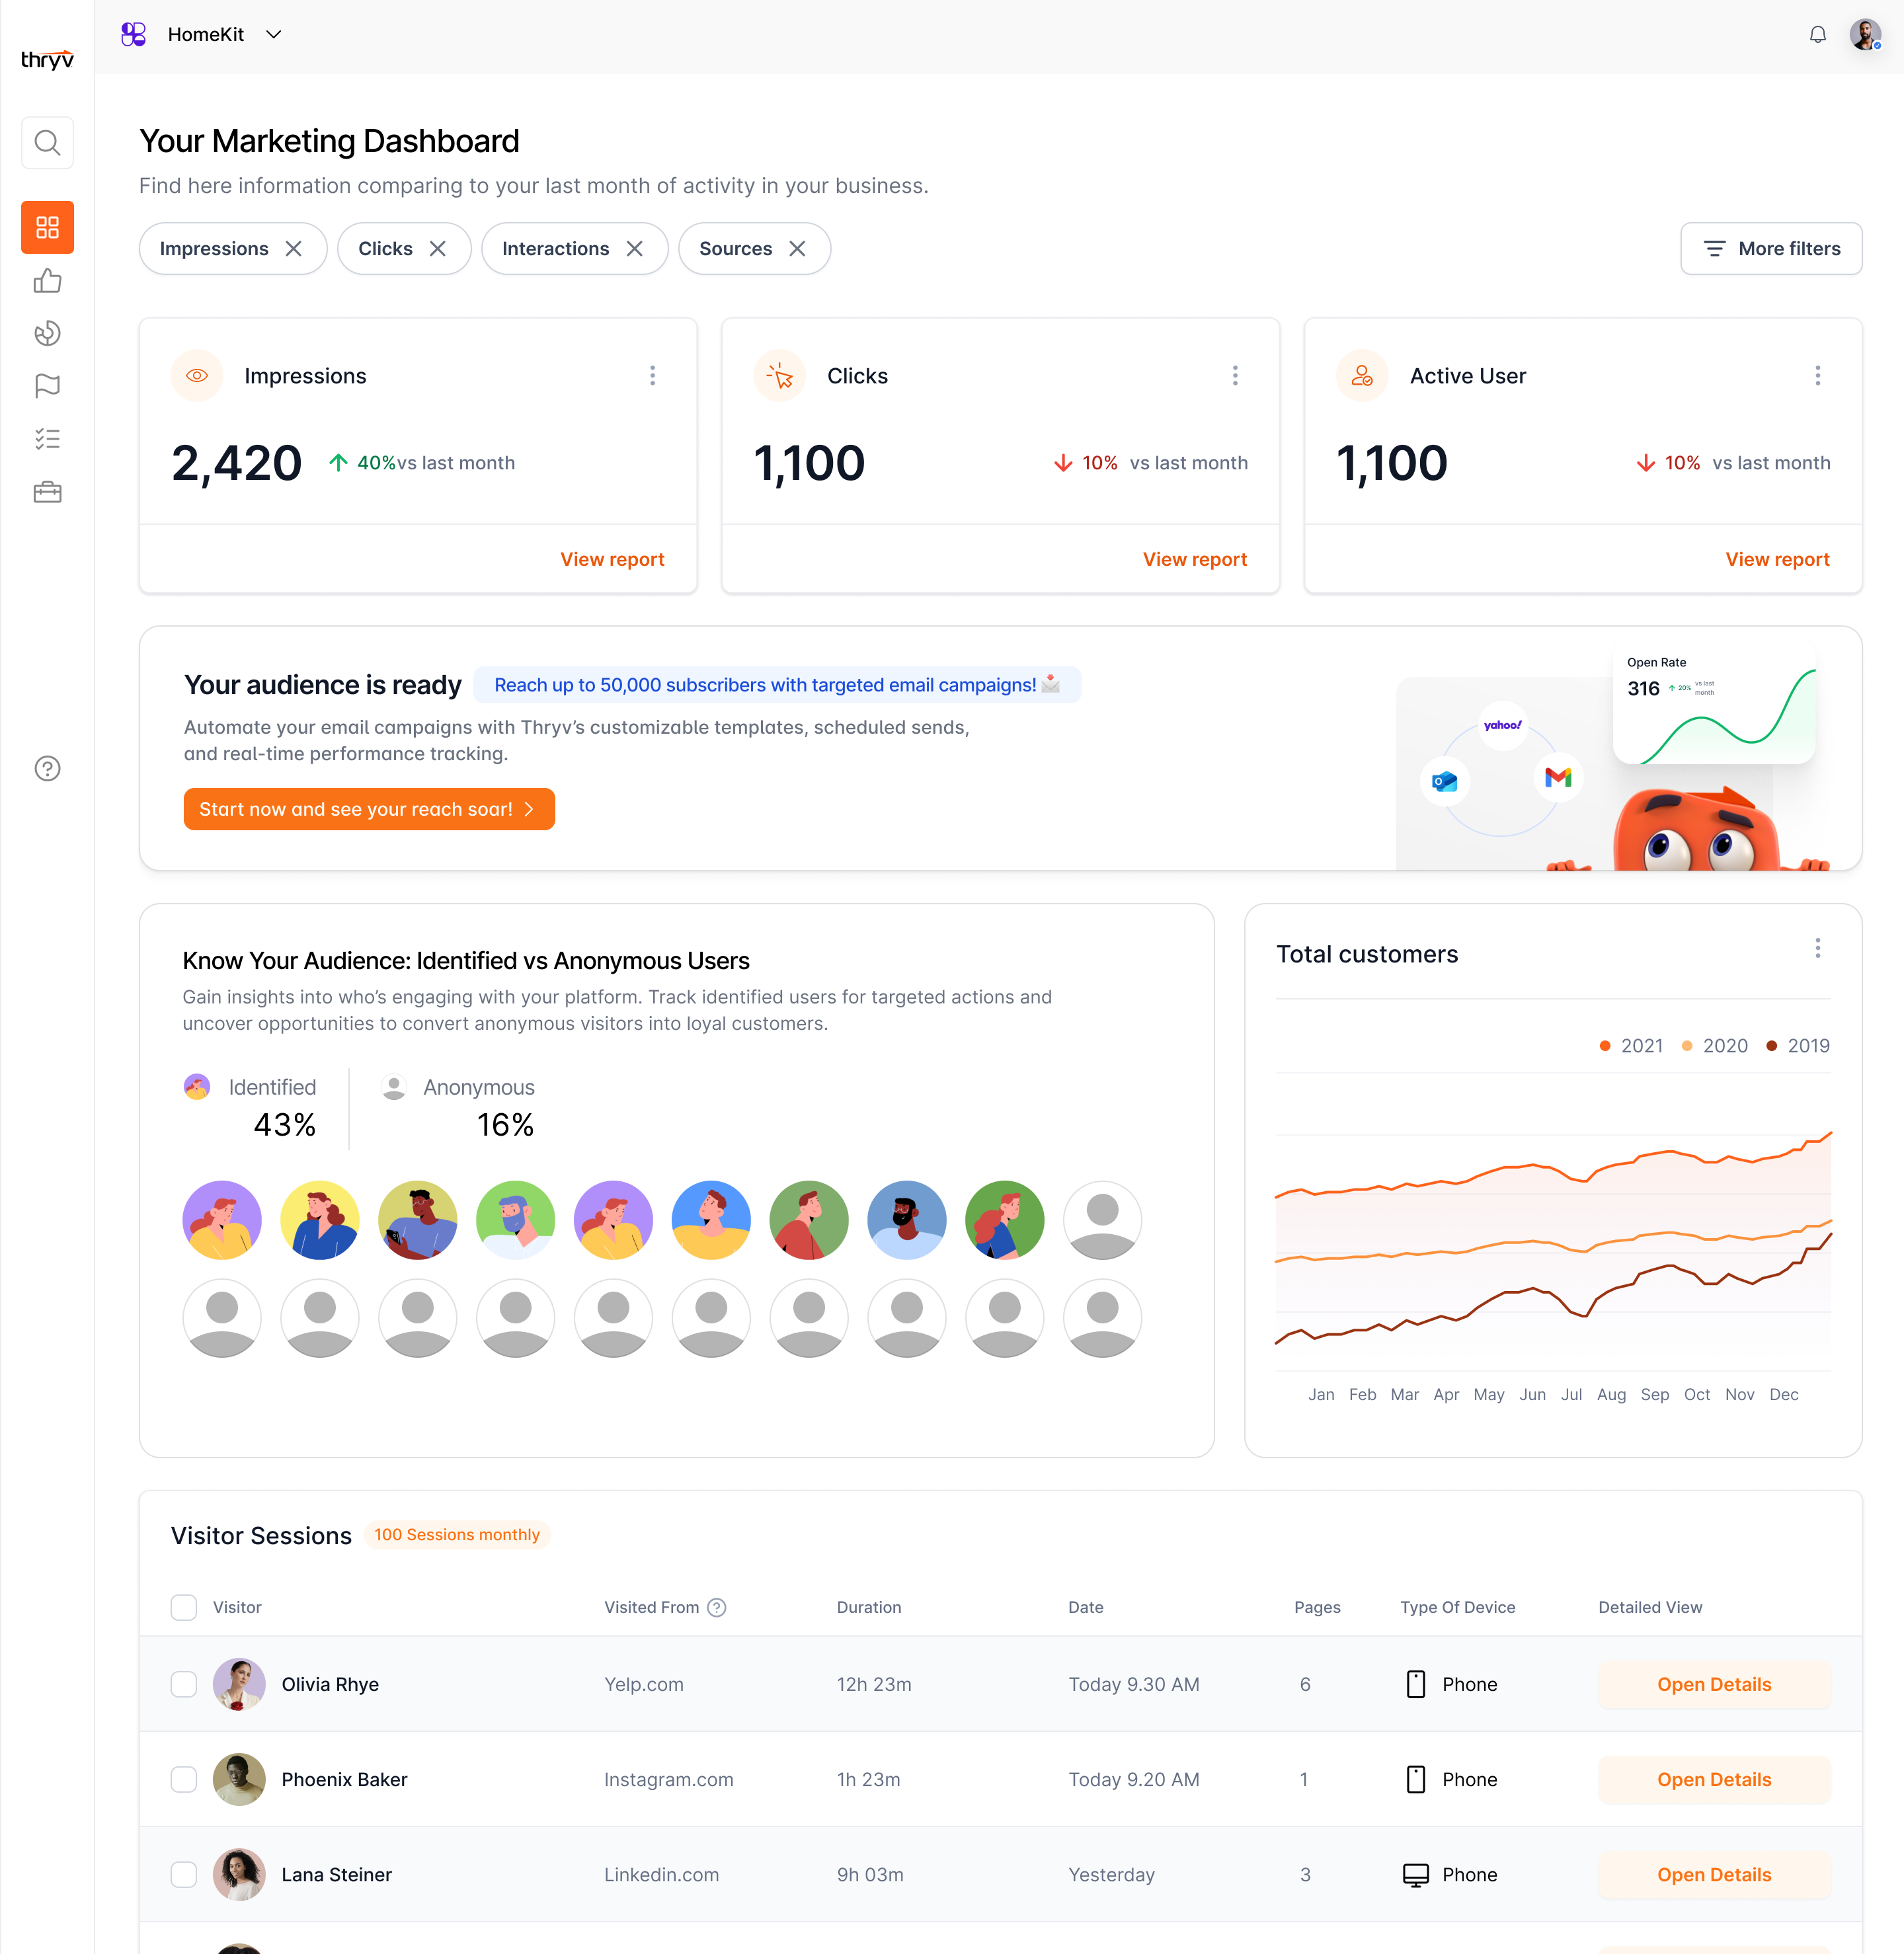Open the pie chart analytics sidebar icon
Viewport: 1904px width, 1954px height.
[x=47, y=333]
